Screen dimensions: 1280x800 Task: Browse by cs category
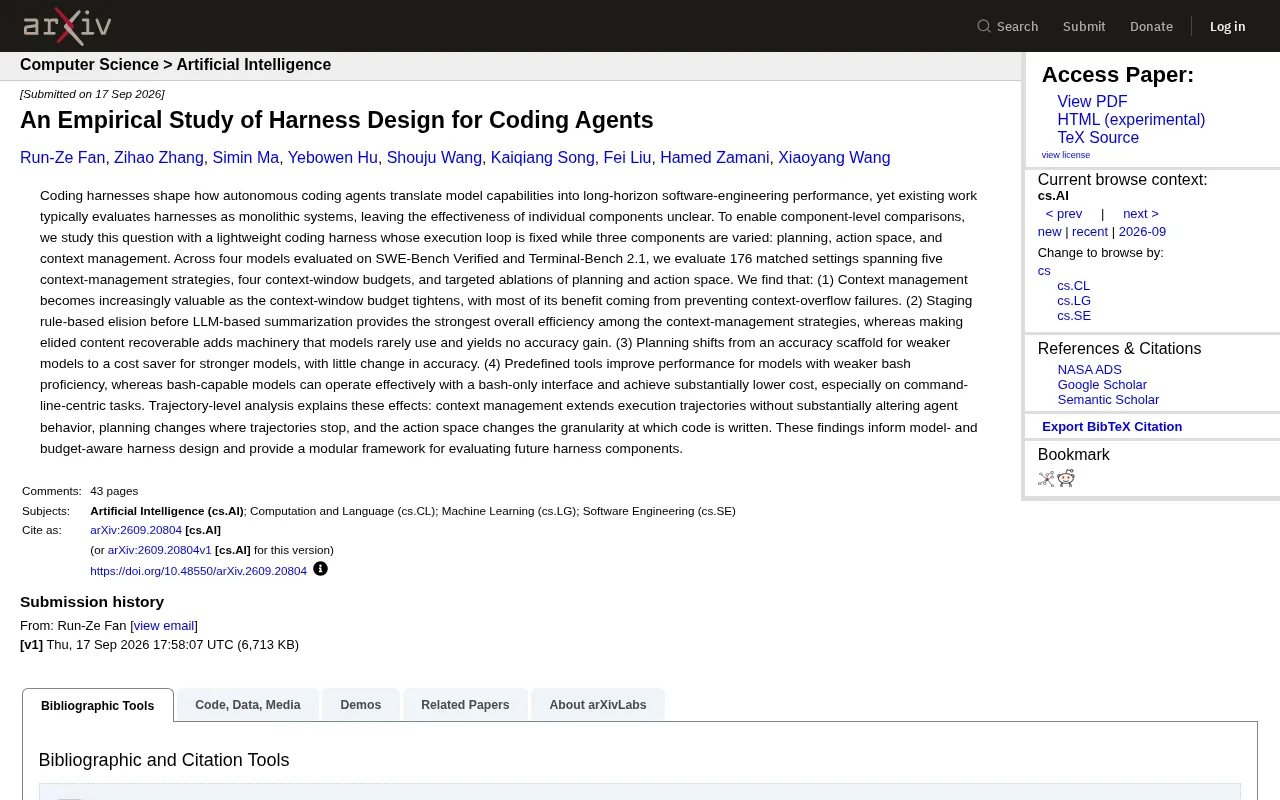click(1044, 271)
